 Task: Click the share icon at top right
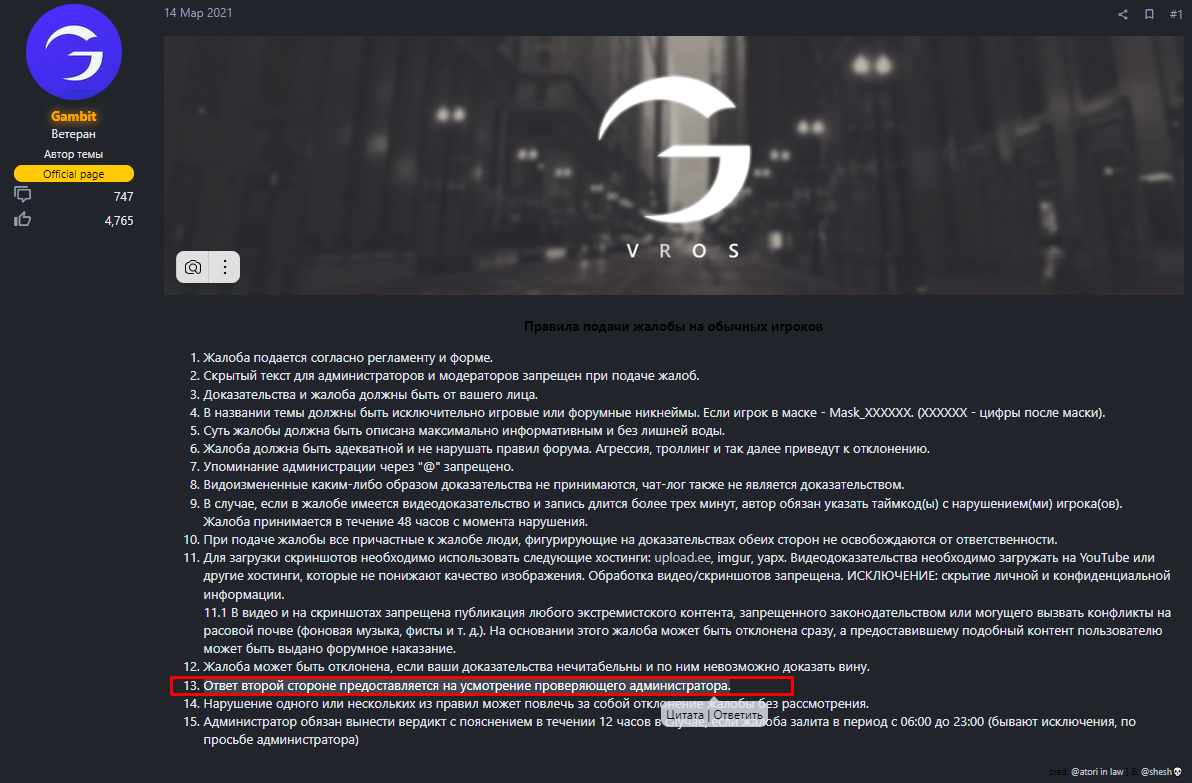1123,14
